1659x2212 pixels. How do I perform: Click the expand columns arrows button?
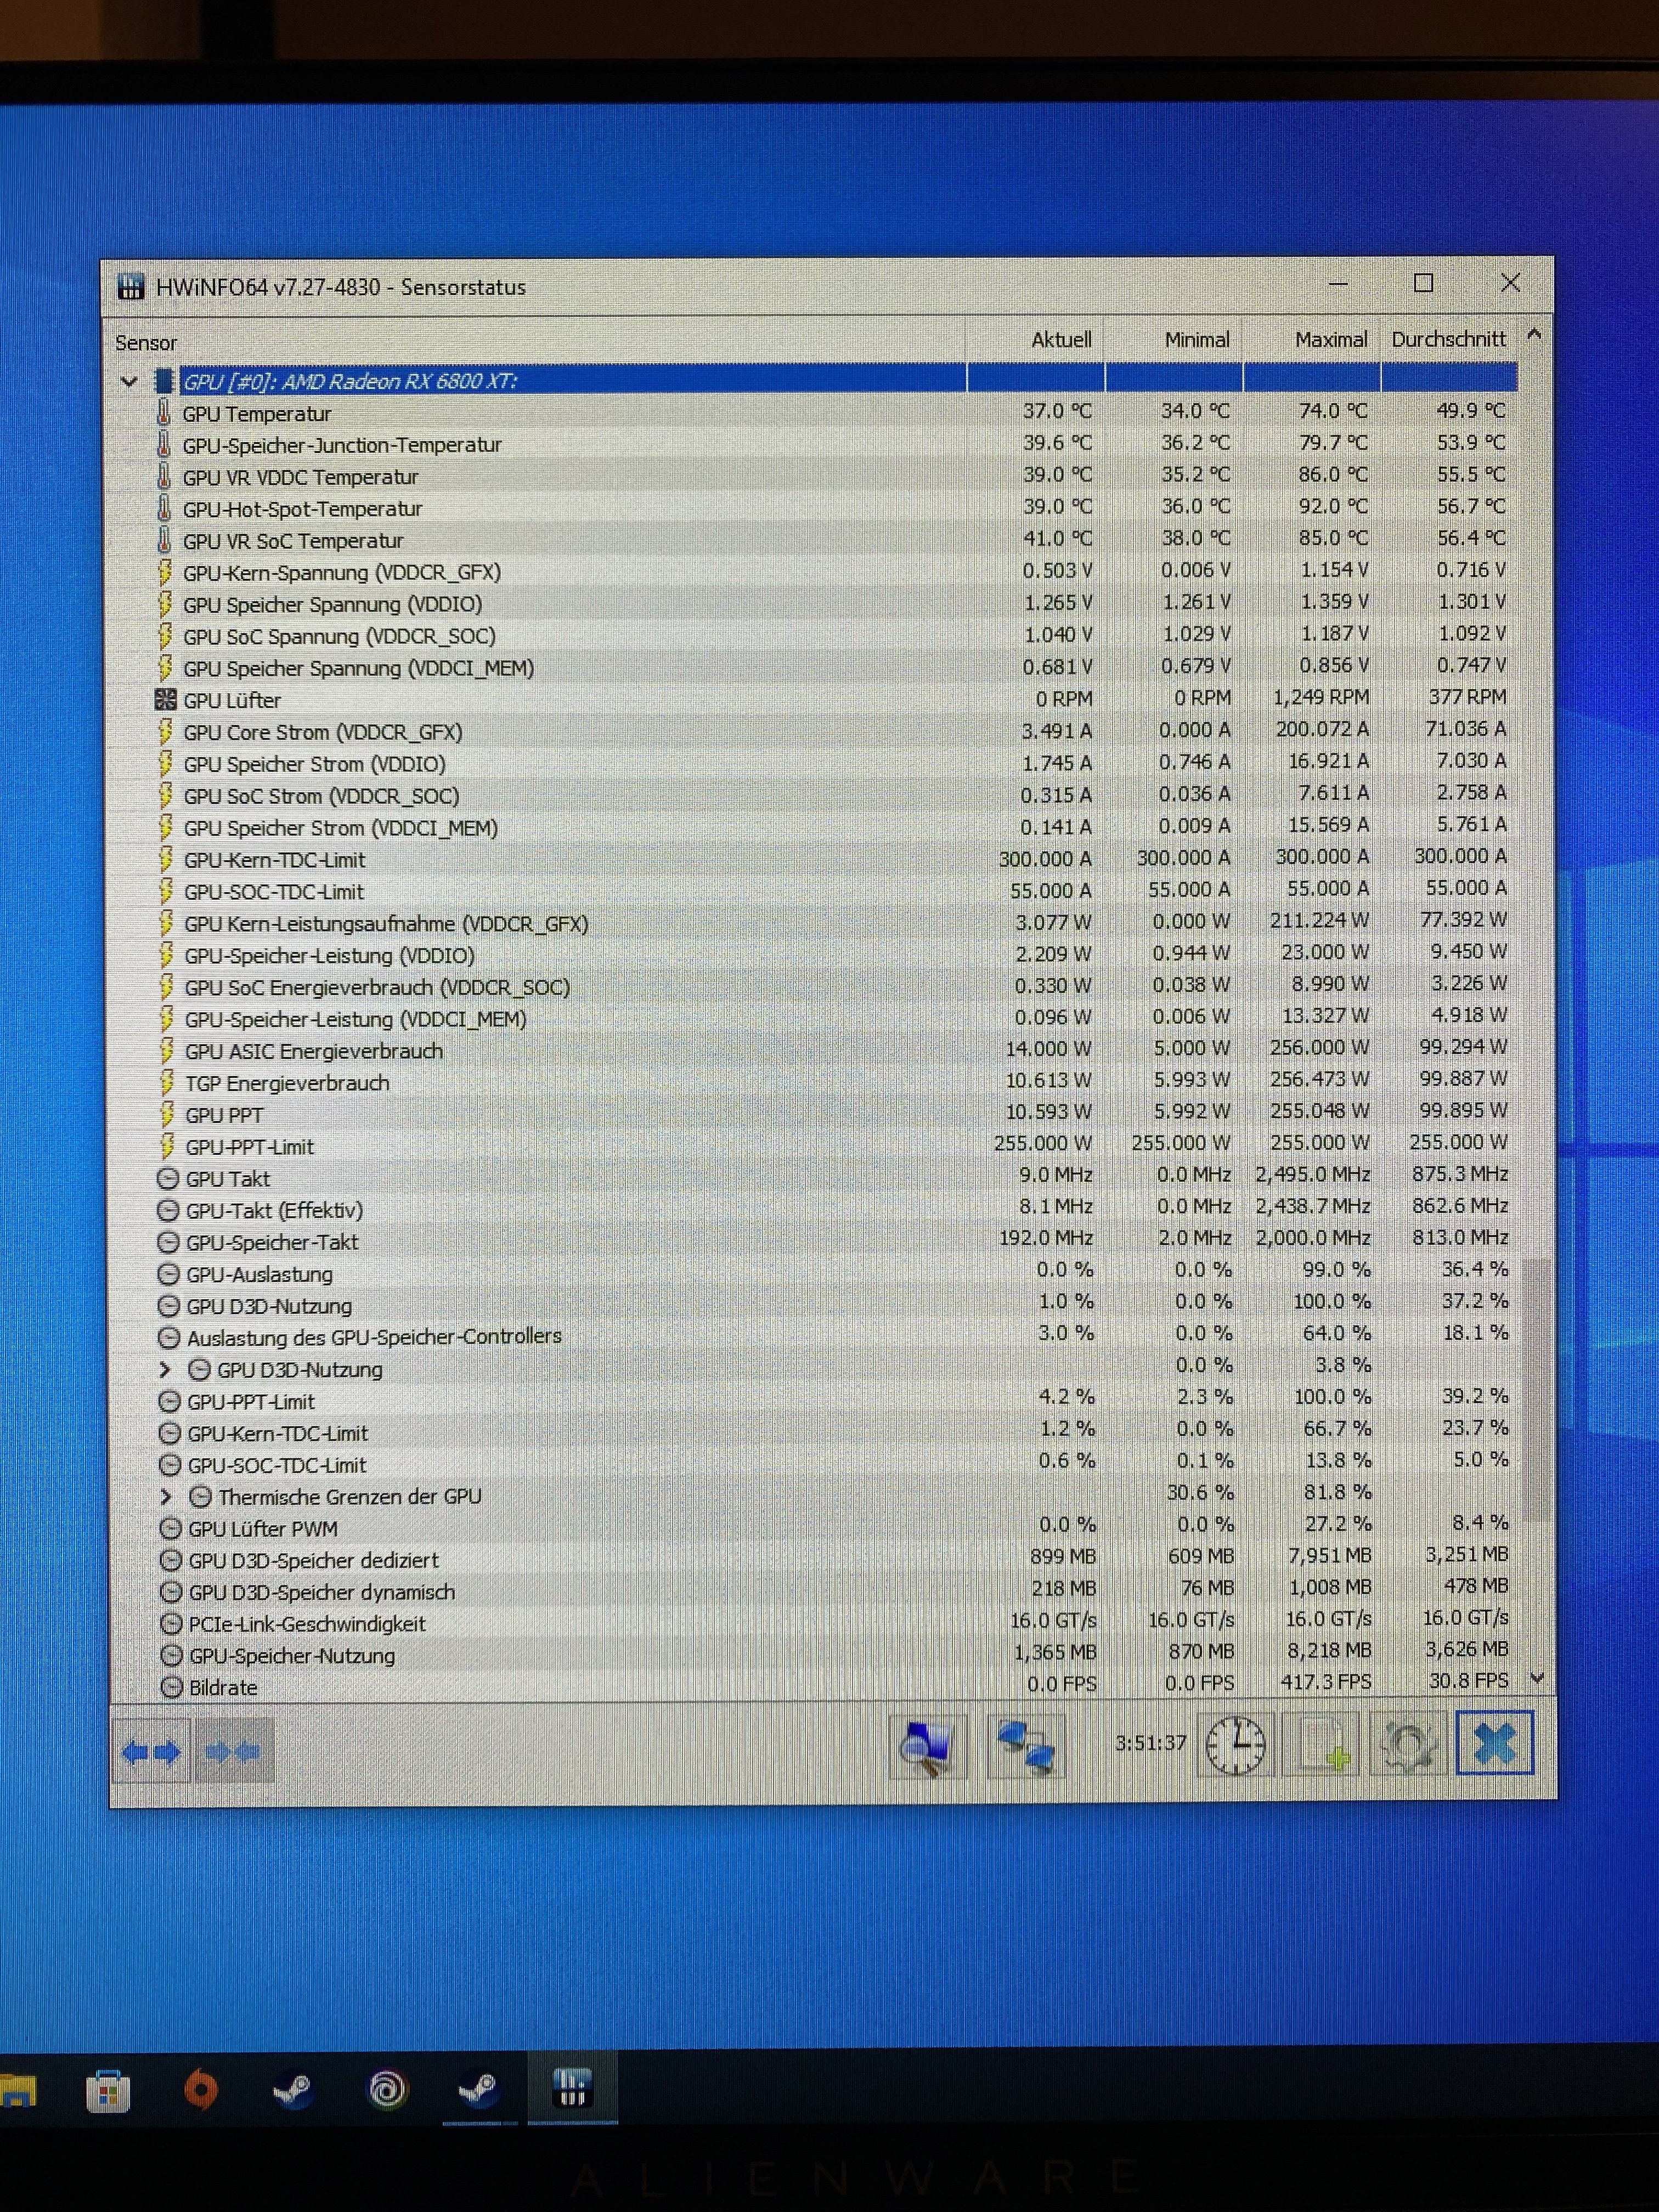point(150,1751)
